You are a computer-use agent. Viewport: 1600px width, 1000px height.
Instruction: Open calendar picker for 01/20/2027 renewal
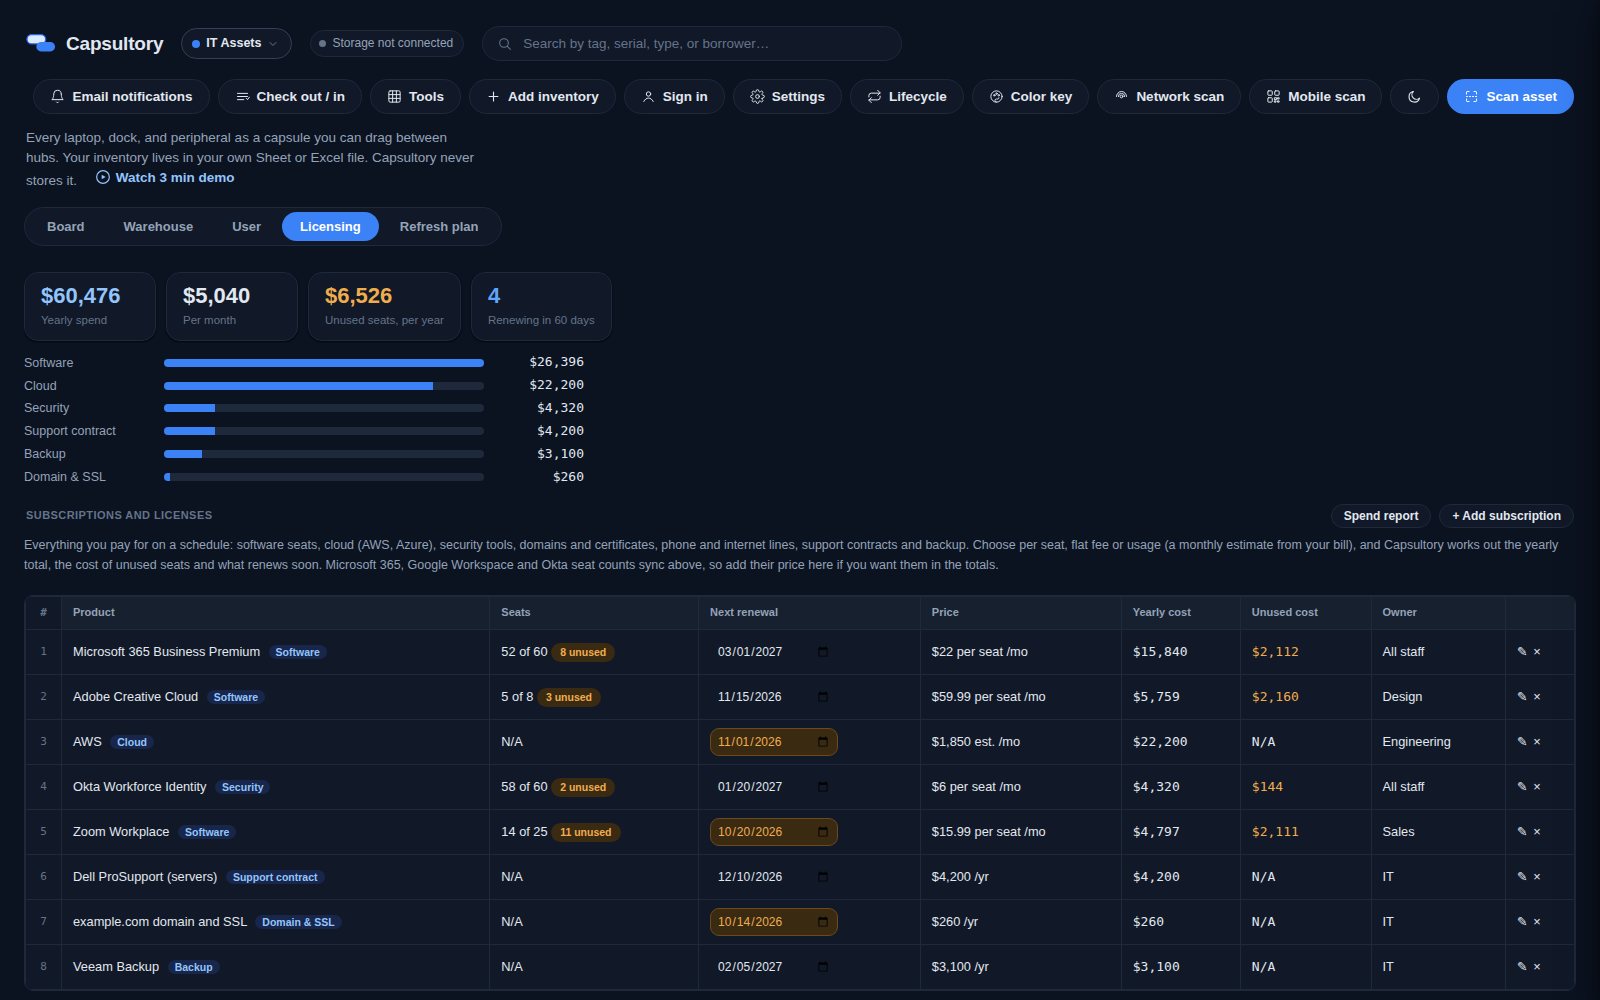tap(823, 787)
